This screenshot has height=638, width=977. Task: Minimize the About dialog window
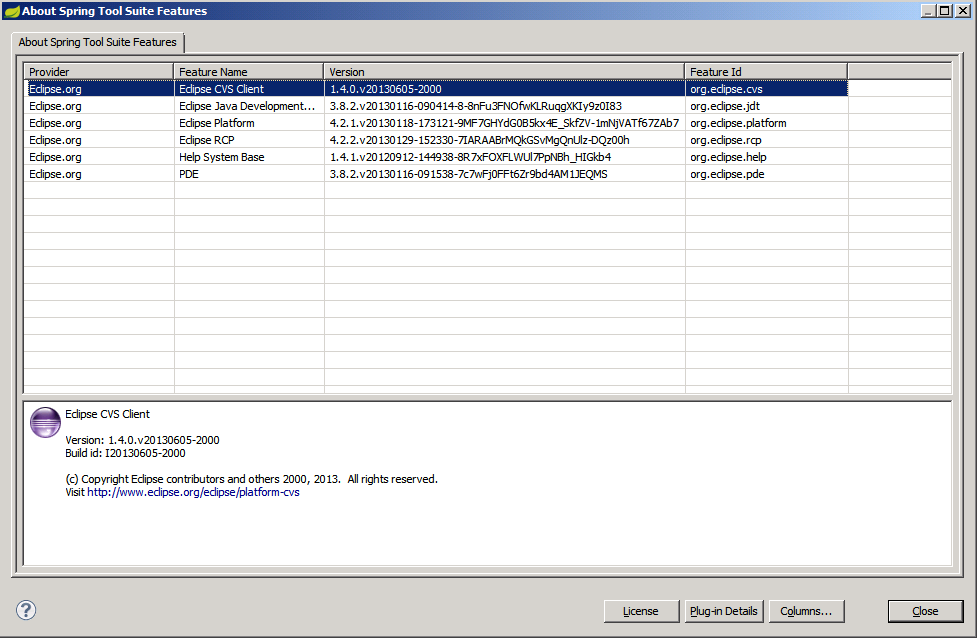point(929,11)
